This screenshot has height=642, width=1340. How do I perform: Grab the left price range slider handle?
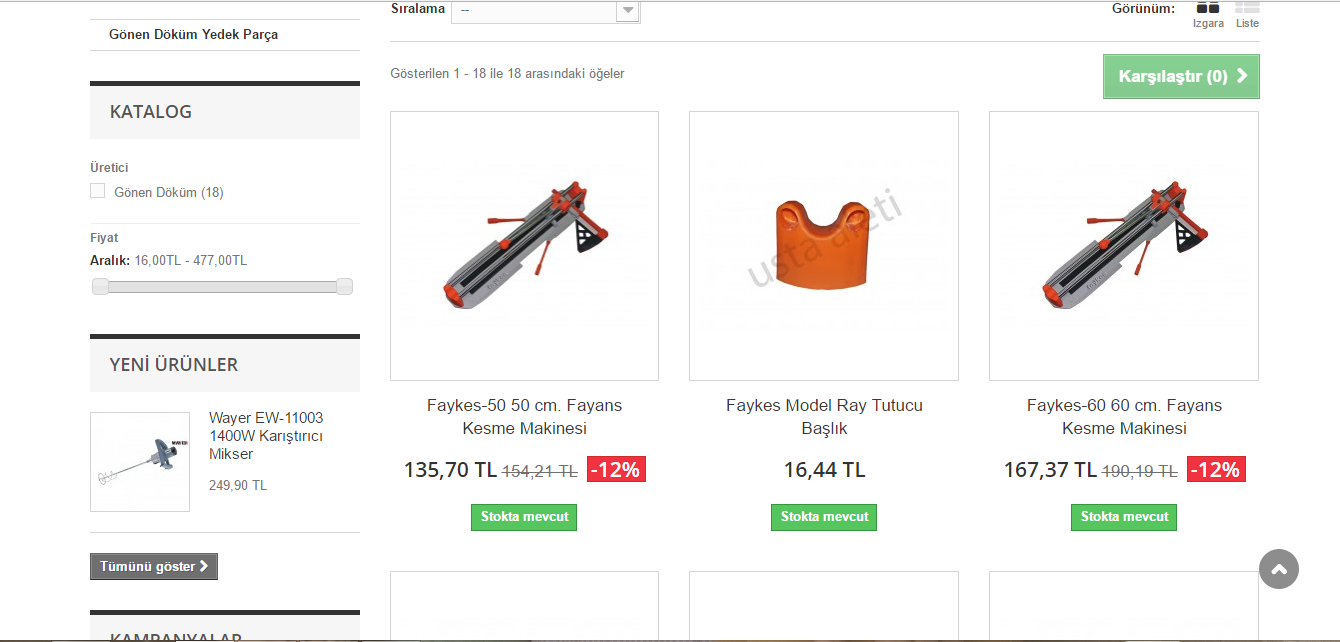click(x=100, y=287)
